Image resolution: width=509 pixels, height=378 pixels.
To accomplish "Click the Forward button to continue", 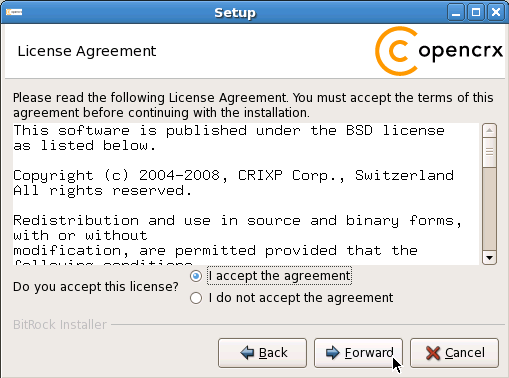I will tap(358, 353).
